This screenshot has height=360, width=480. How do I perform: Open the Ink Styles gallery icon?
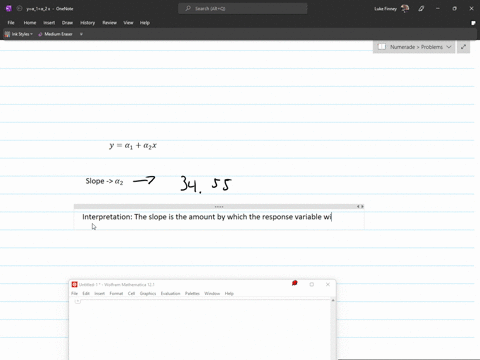(x=7, y=34)
